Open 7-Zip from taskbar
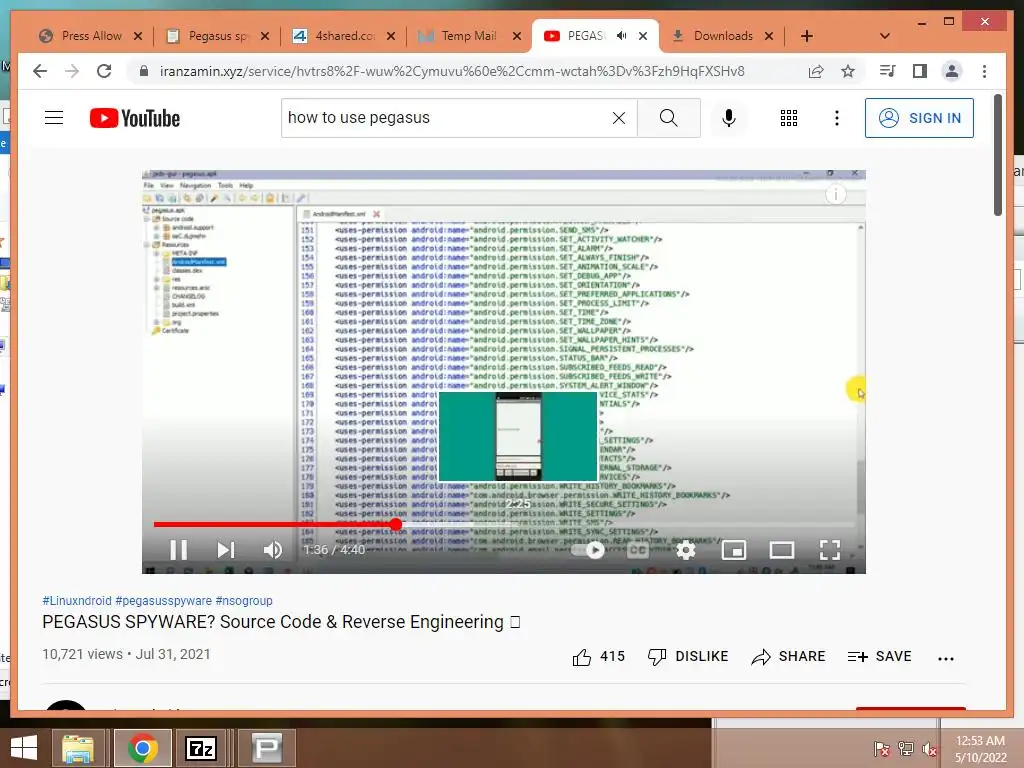This screenshot has height=768, width=1024. coord(200,748)
